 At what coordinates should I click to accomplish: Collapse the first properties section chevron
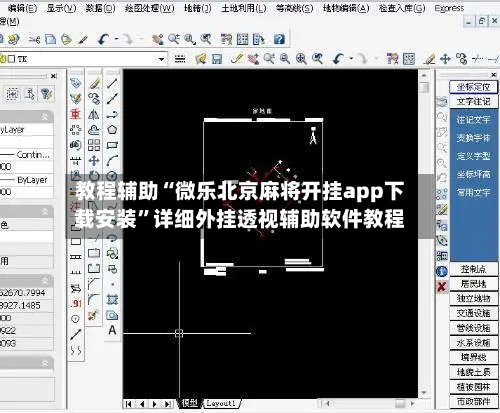(x=44, y=117)
